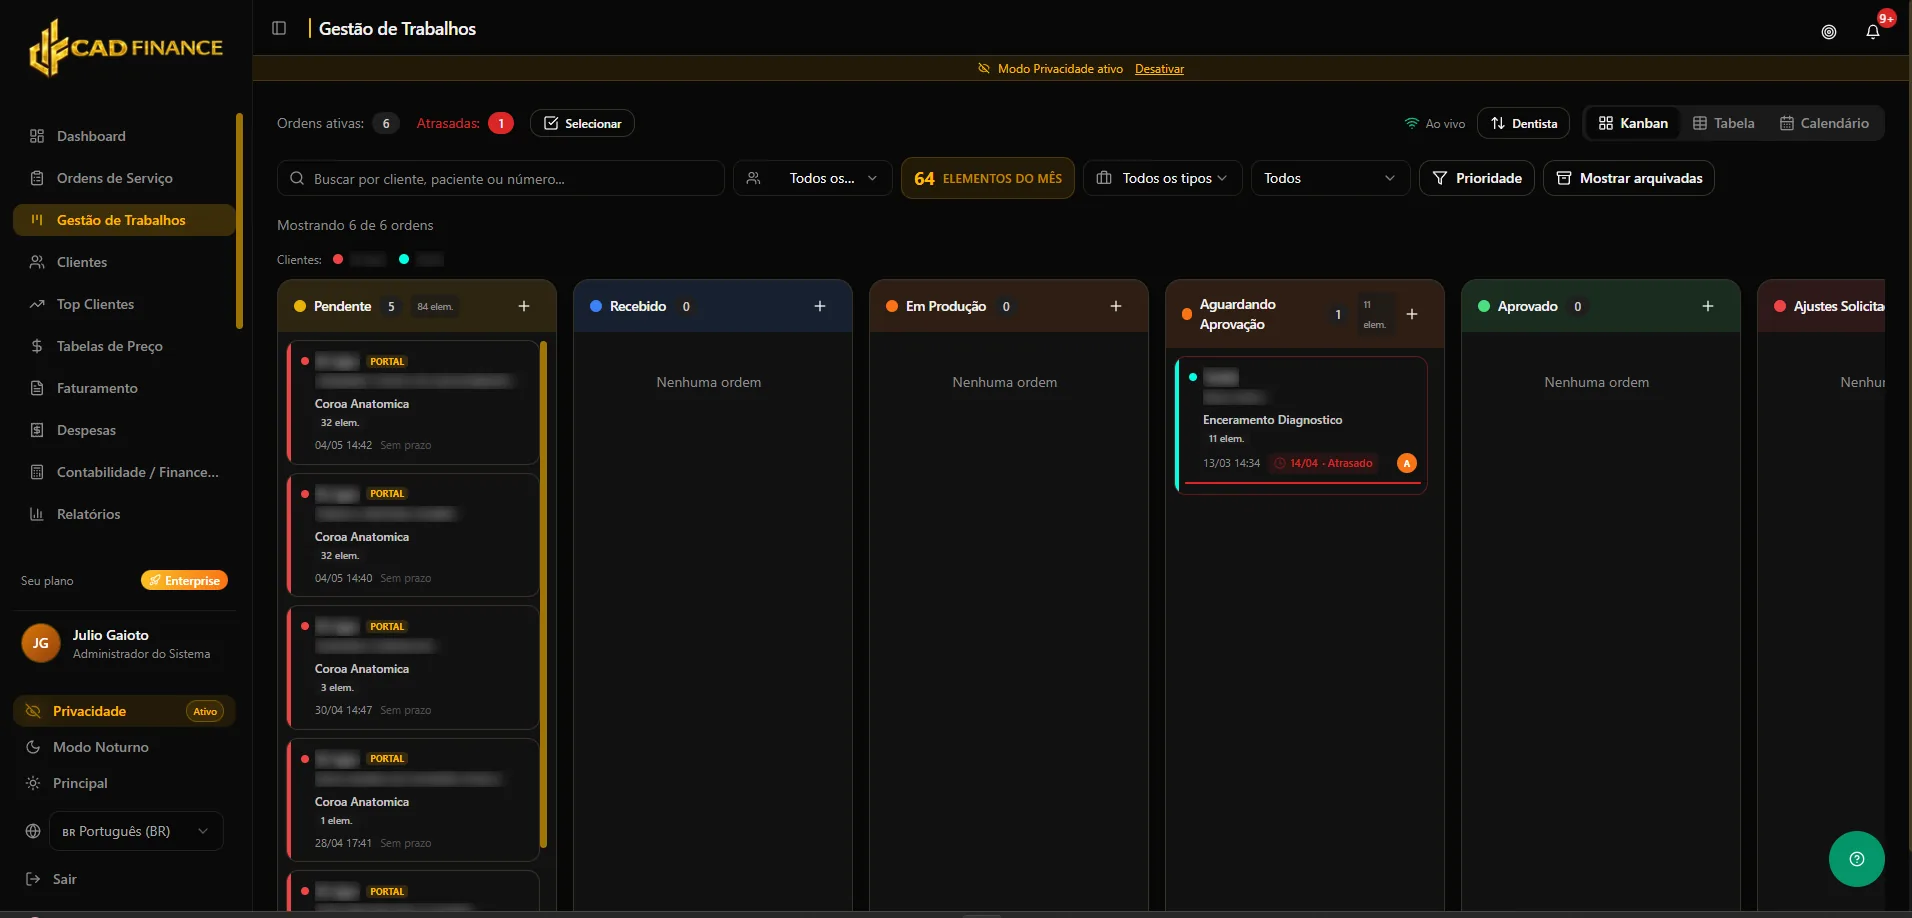Open Coroa Anatomica card dated 04/05 14:40
The height and width of the screenshot is (918, 1912).
point(413,535)
